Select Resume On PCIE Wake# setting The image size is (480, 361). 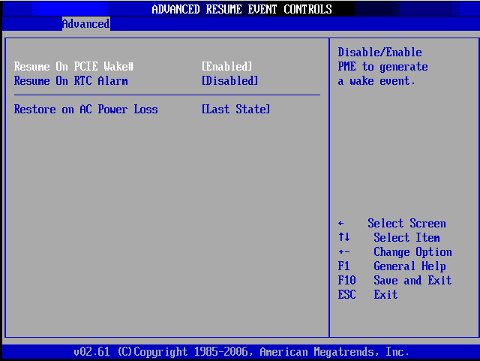point(74,66)
